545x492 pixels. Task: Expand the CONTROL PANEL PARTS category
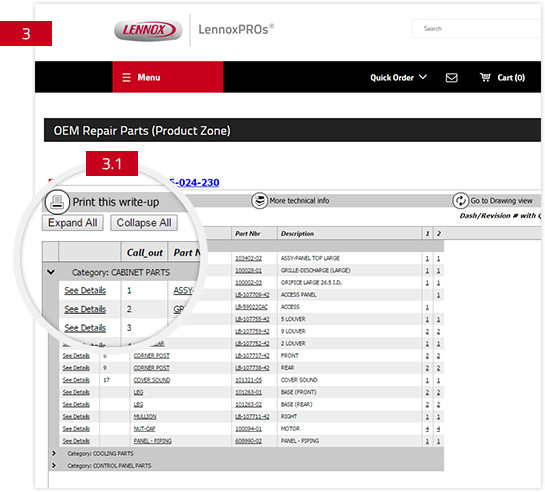click(x=54, y=465)
